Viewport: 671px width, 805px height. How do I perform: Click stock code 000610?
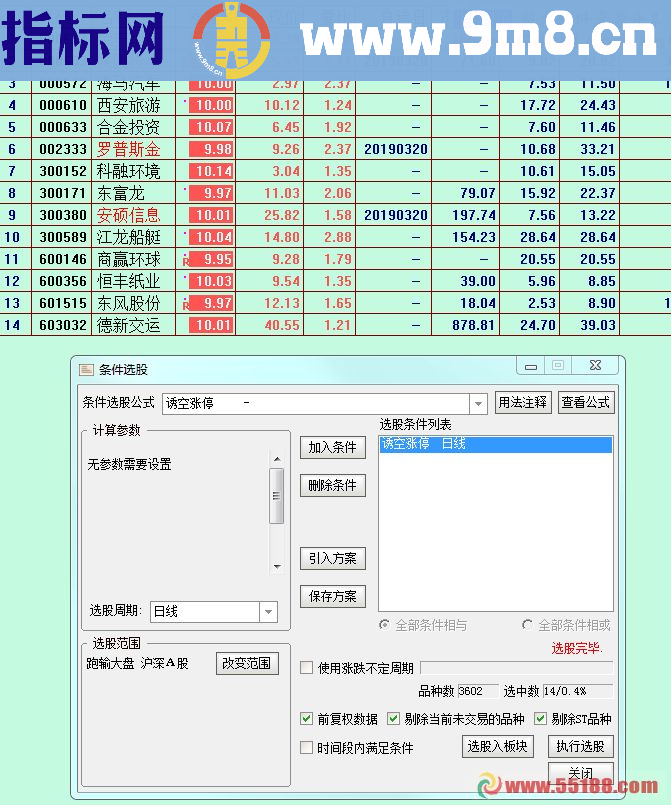pyautogui.click(x=63, y=105)
